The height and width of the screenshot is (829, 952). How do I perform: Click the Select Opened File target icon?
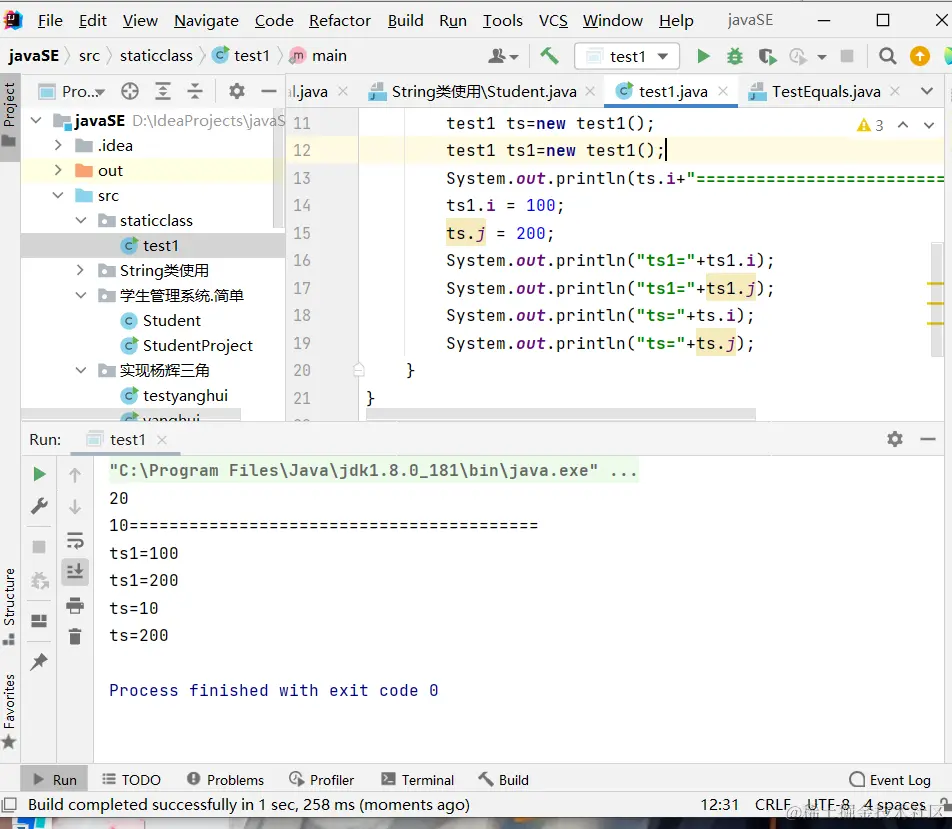(x=129, y=91)
